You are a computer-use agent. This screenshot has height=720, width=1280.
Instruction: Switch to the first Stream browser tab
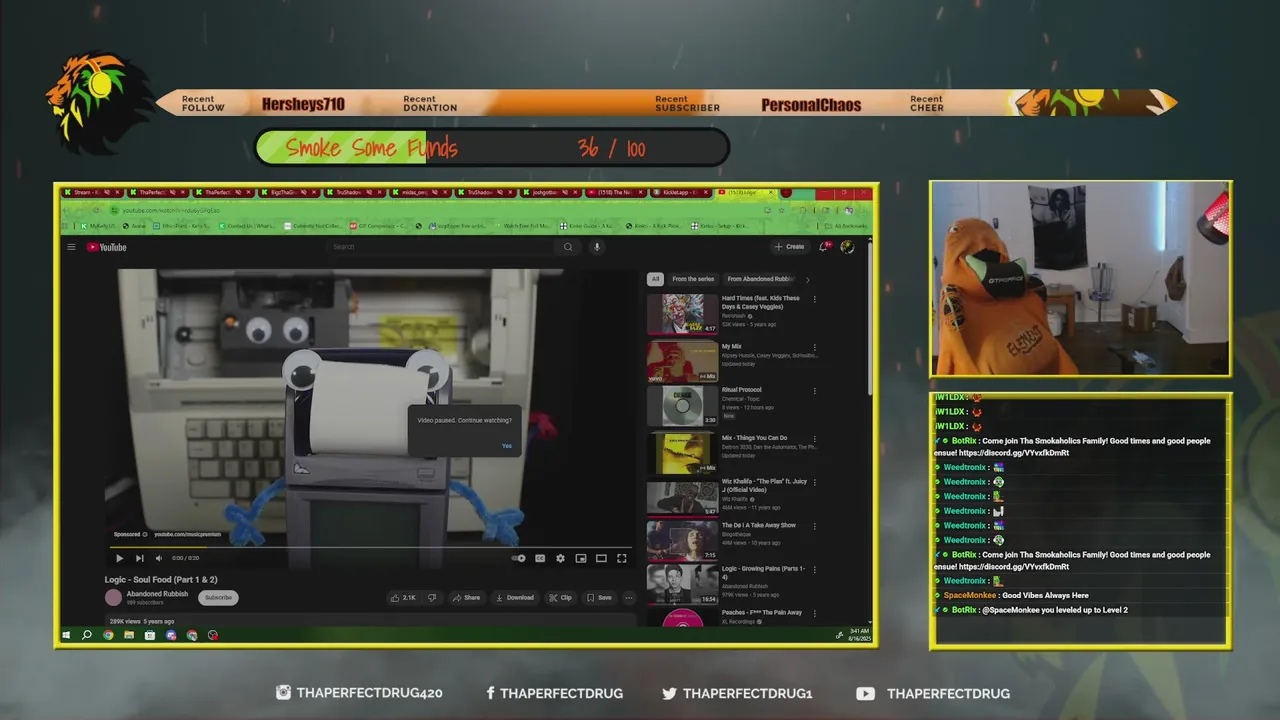[x=92, y=192]
